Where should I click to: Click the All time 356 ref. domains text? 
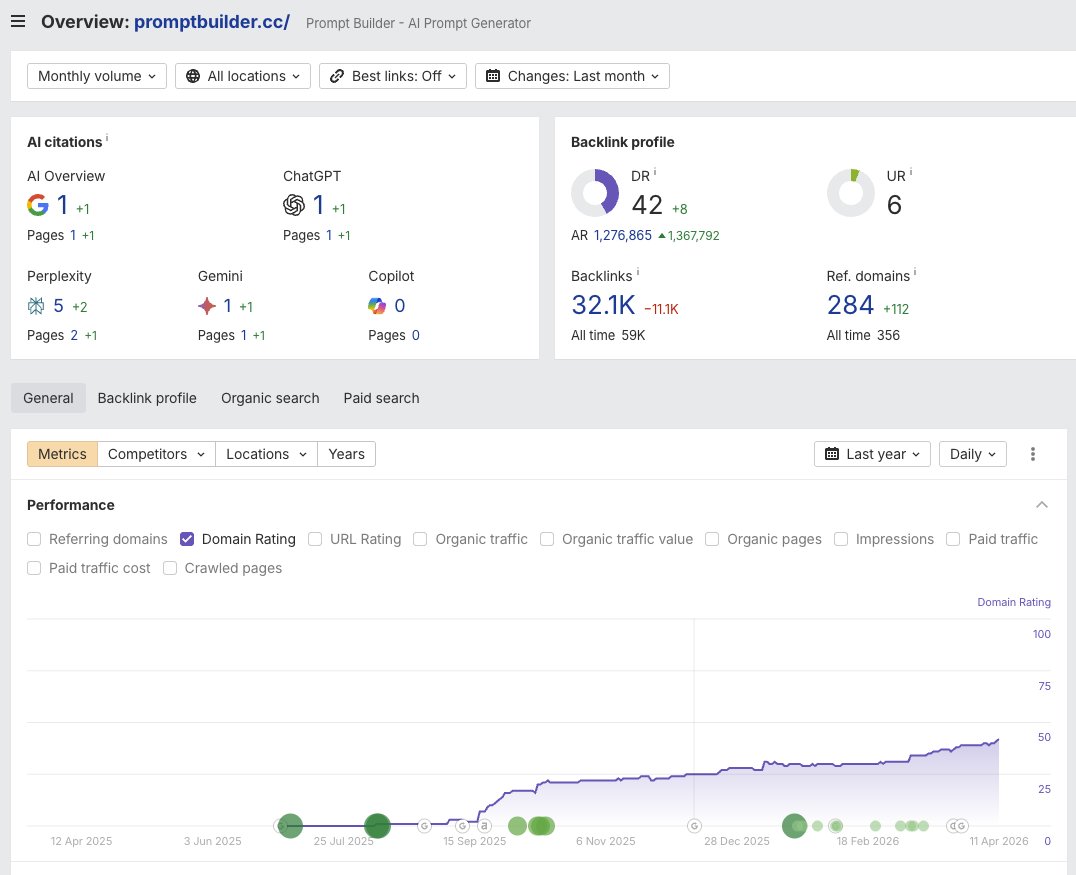863,336
